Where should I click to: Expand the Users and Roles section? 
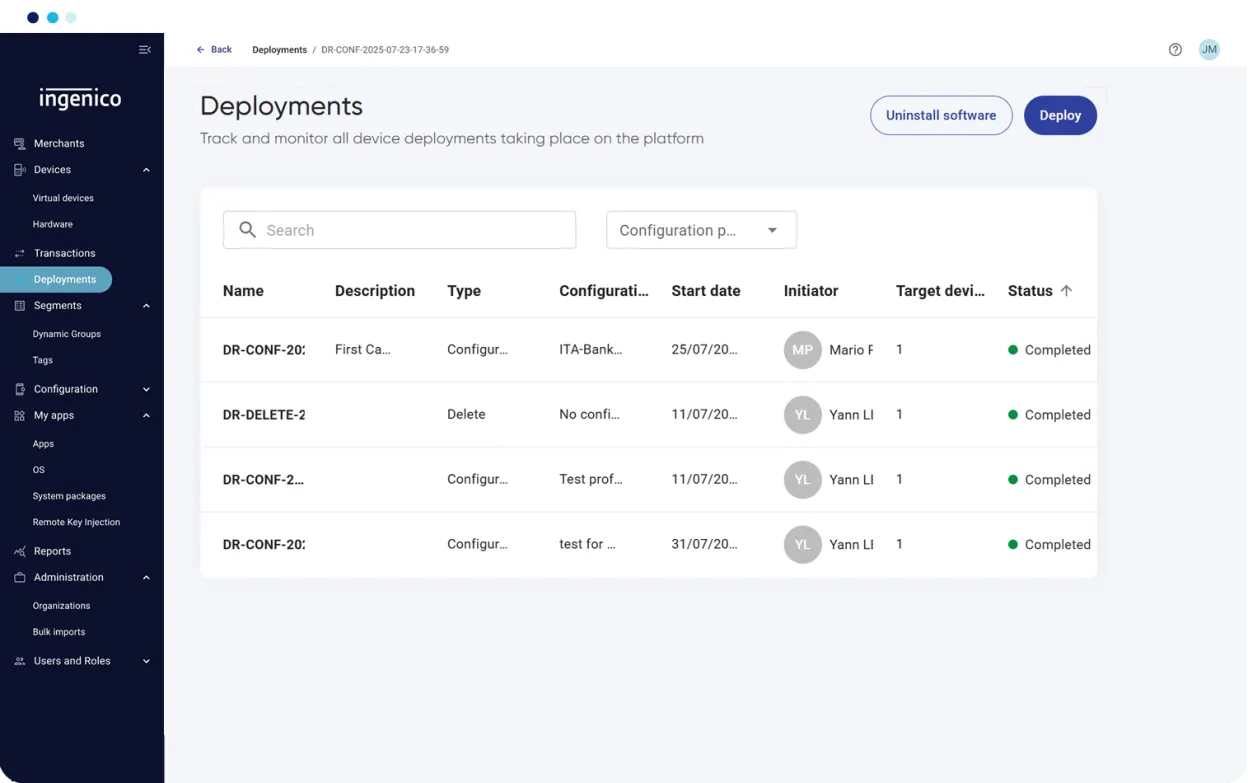146,661
